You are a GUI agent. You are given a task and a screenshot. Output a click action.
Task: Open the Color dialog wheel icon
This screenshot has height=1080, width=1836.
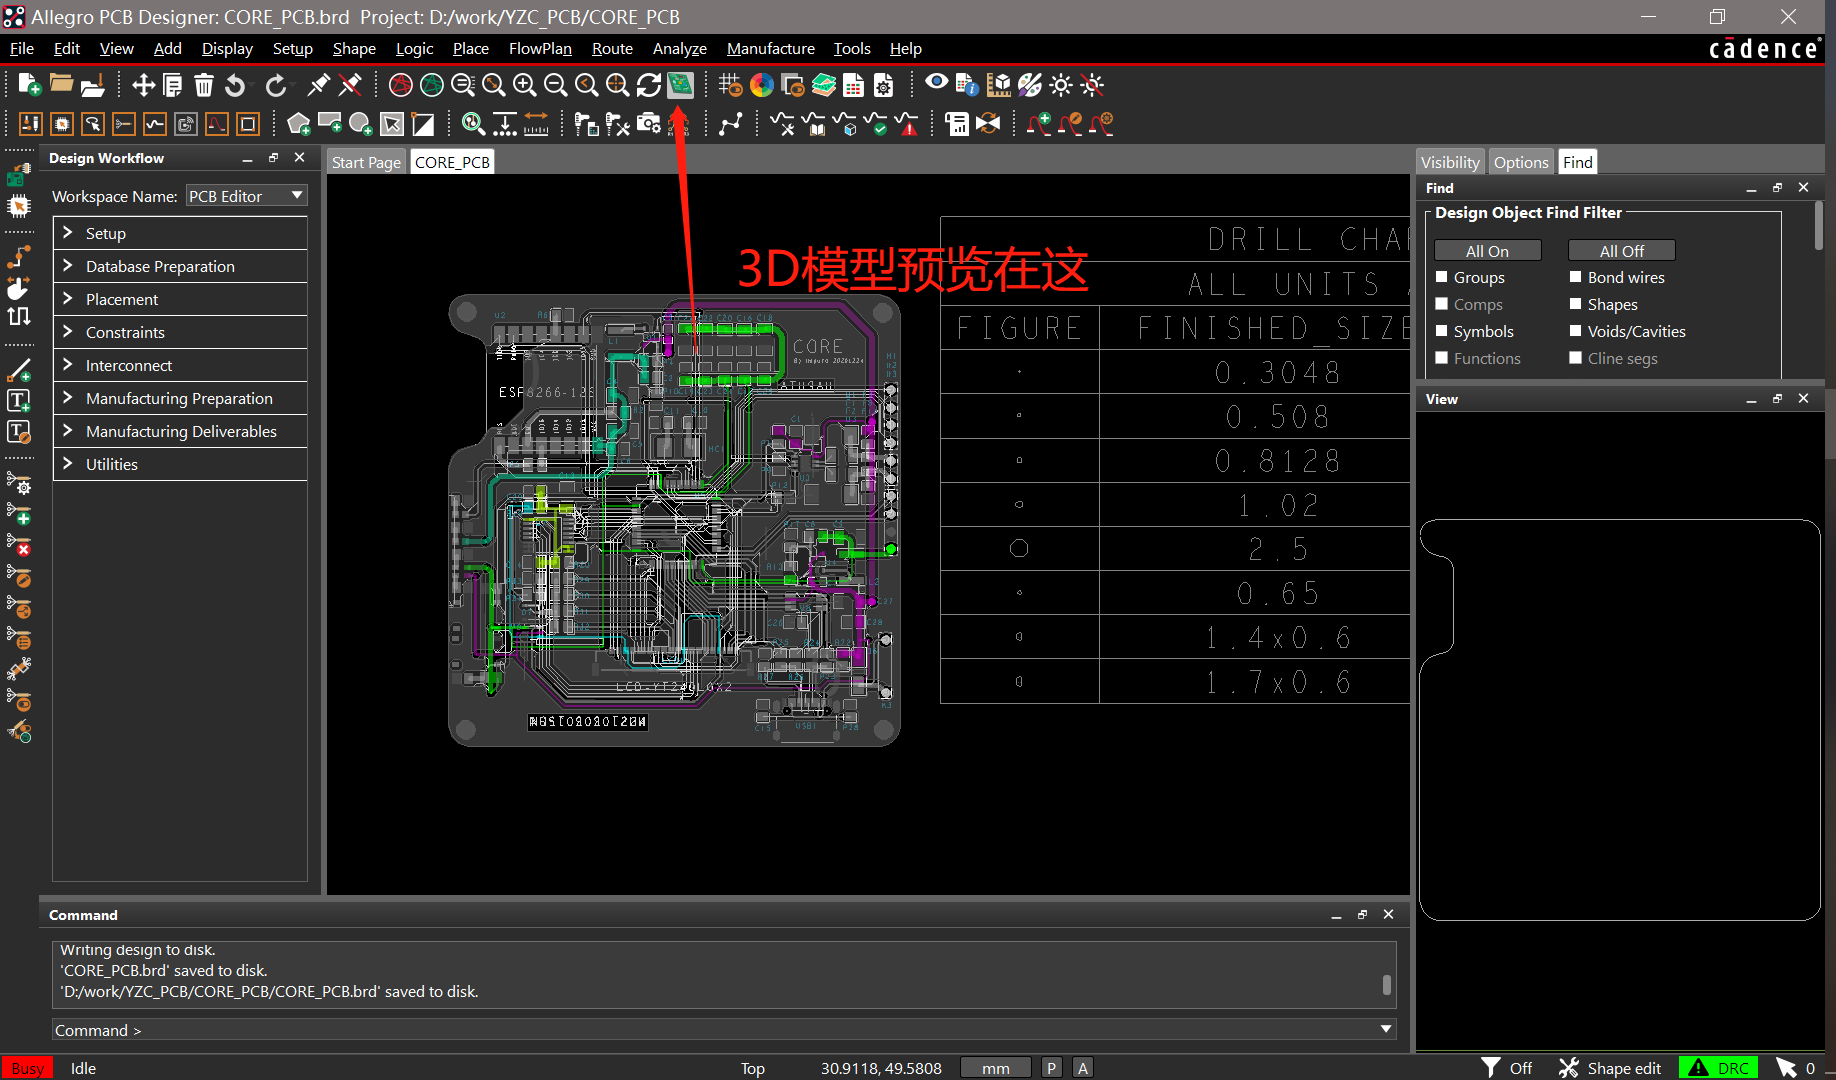(761, 85)
